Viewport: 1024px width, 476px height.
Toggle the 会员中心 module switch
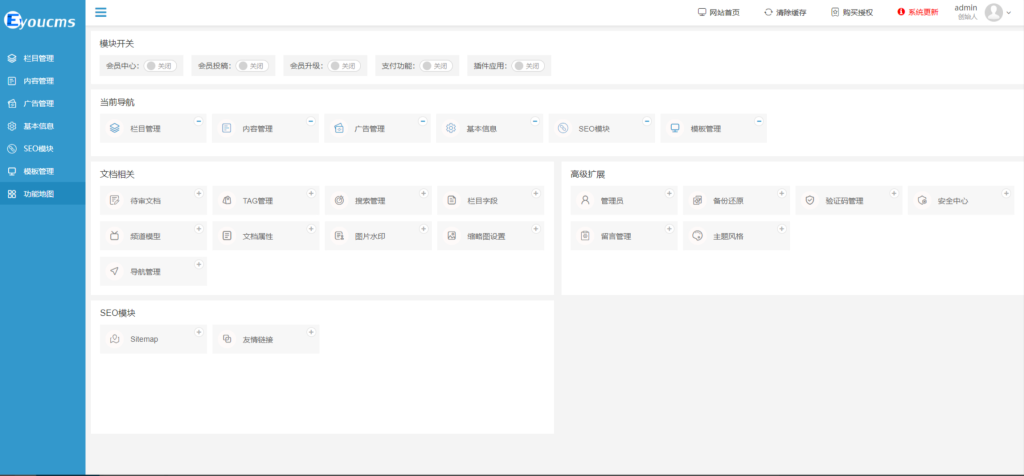(x=160, y=66)
